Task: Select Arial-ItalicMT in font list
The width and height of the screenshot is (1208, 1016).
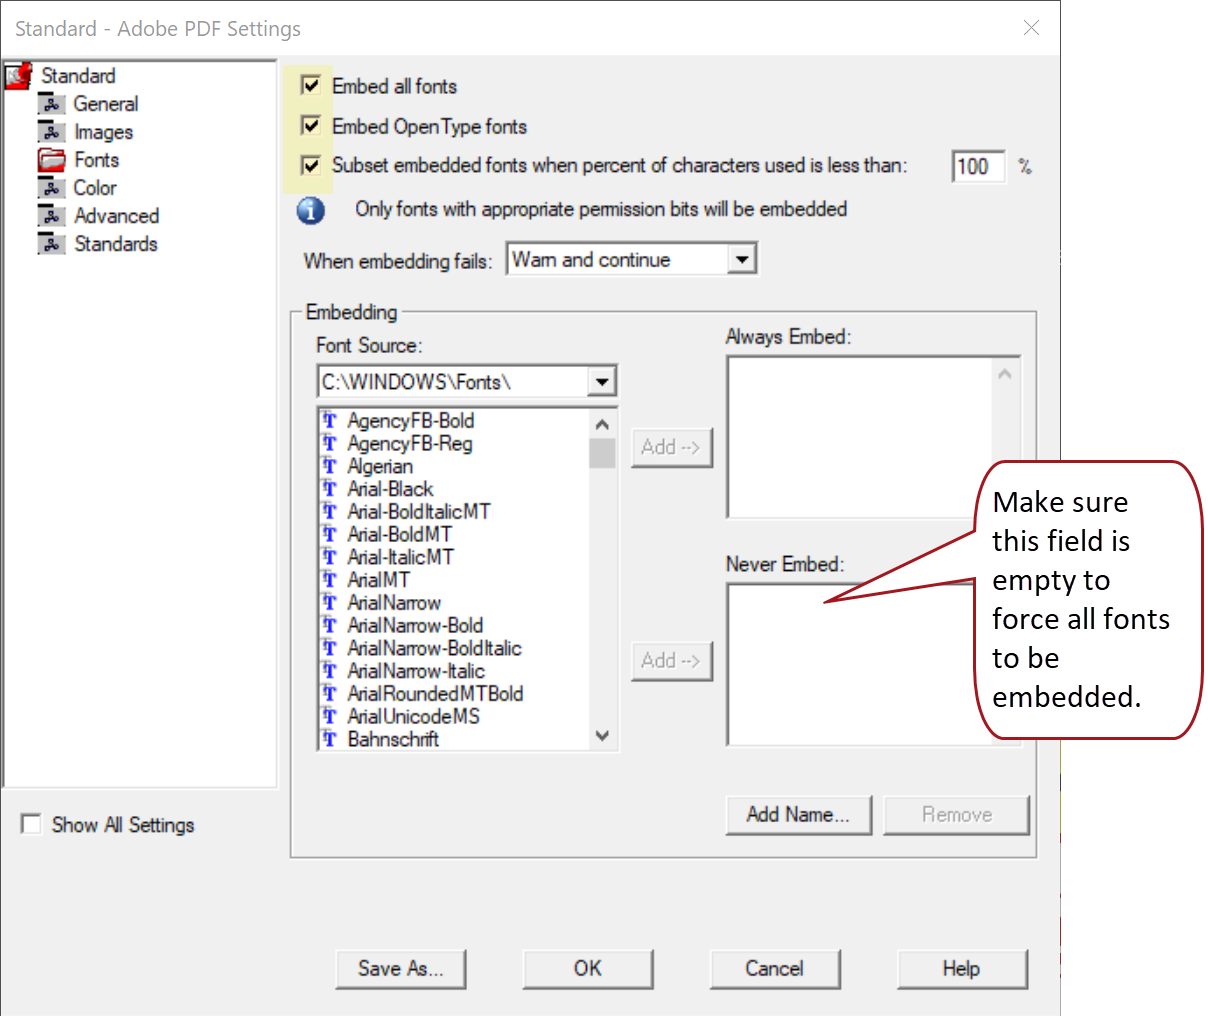Action: click(x=400, y=557)
